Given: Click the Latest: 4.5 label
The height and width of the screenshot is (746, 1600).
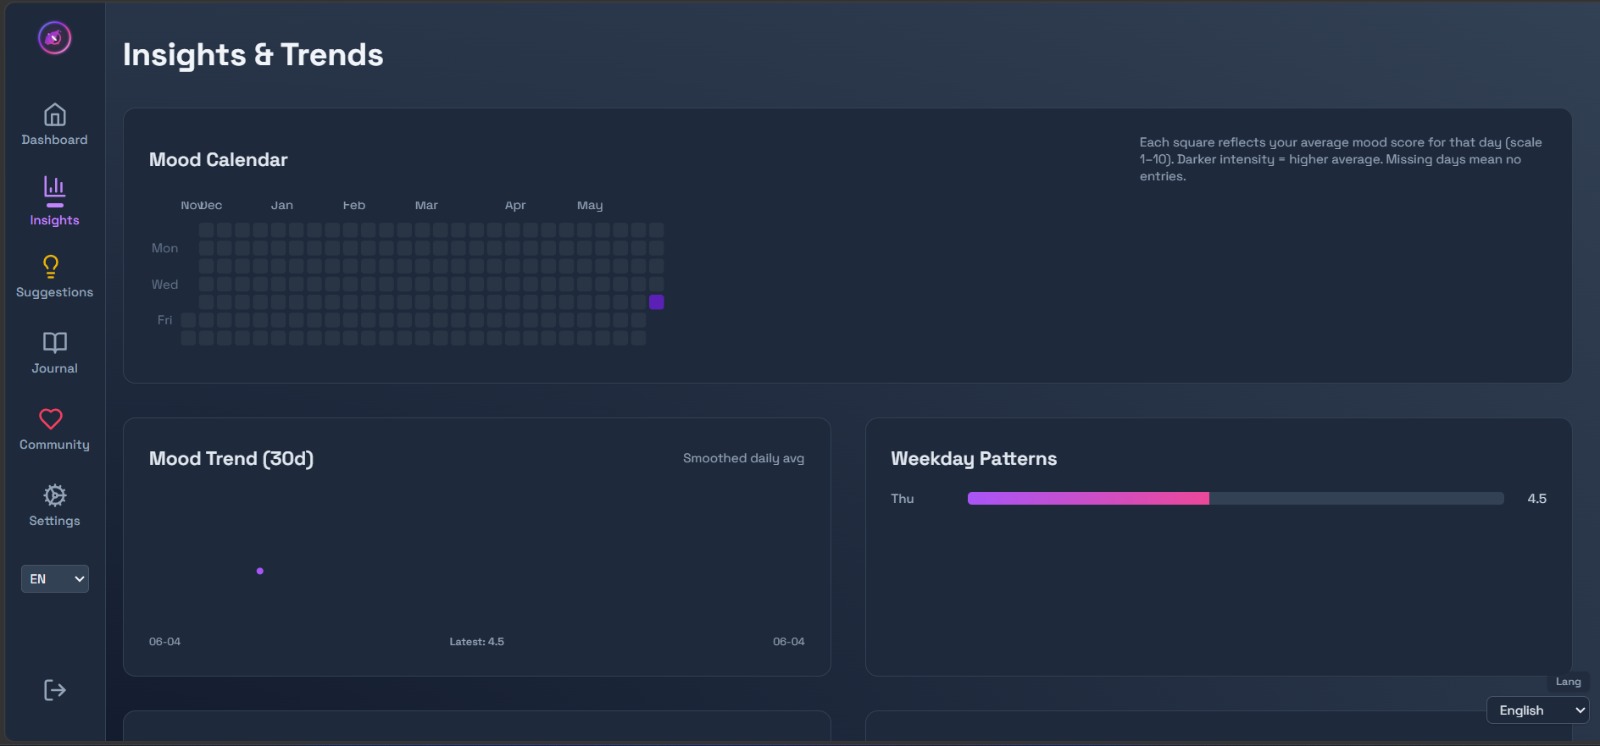Looking at the screenshot, I should point(477,642).
